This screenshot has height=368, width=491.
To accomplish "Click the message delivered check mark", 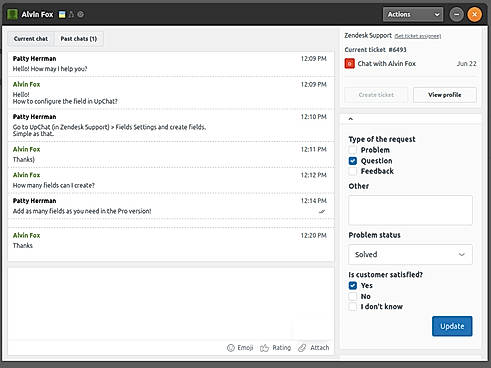I will tap(322, 211).
